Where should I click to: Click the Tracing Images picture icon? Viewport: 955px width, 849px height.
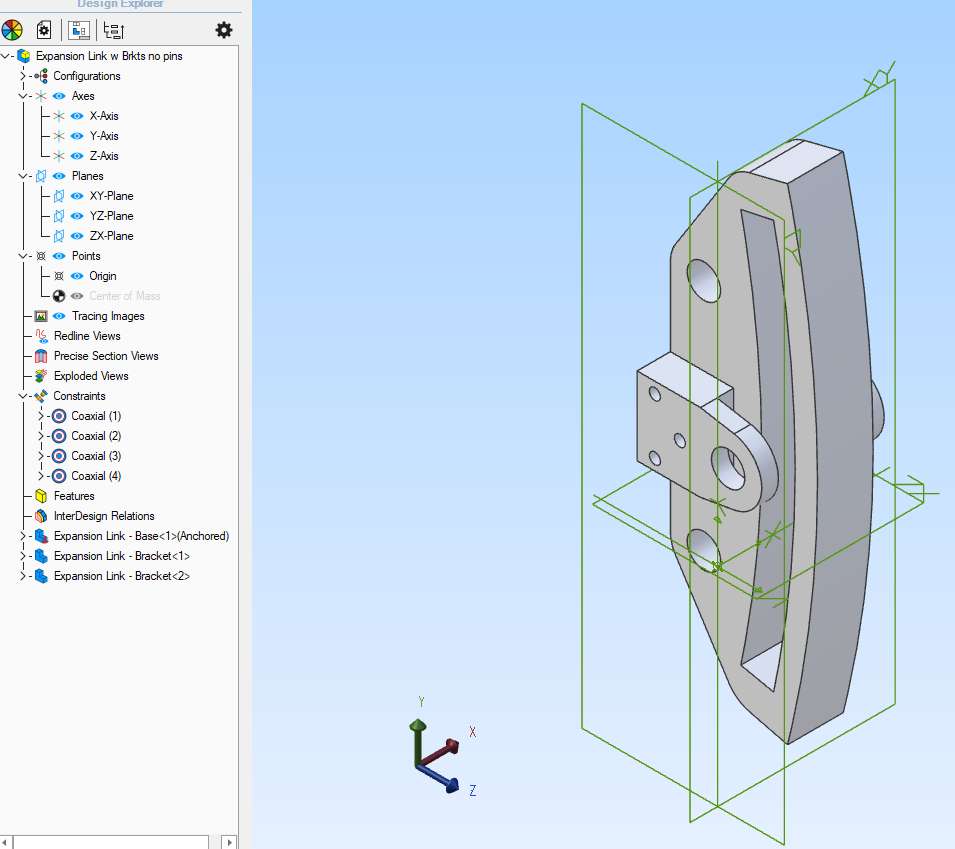41,316
